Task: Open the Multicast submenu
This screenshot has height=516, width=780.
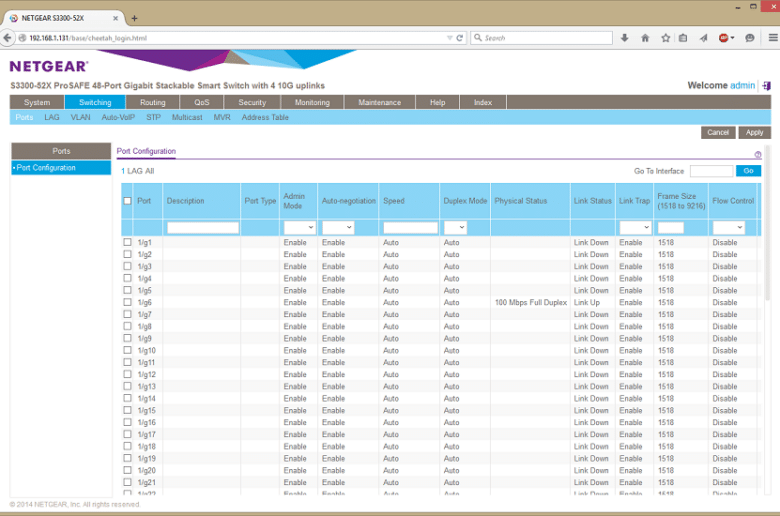Action: click(x=187, y=117)
